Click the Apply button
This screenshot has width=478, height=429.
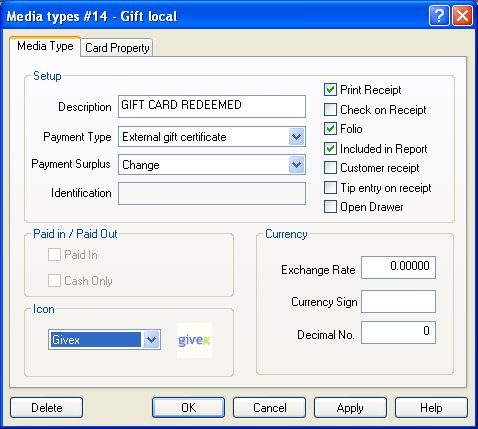pyautogui.click(x=350, y=408)
